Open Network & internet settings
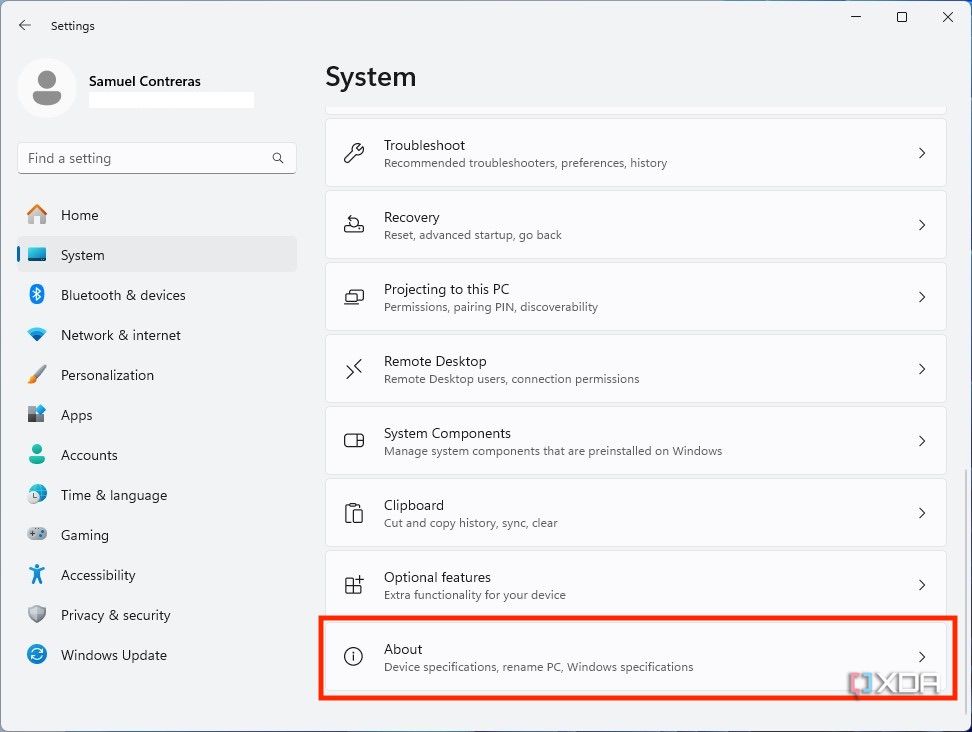Image resolution: width=972 pixels, height=732 pixels. [157, 335]
